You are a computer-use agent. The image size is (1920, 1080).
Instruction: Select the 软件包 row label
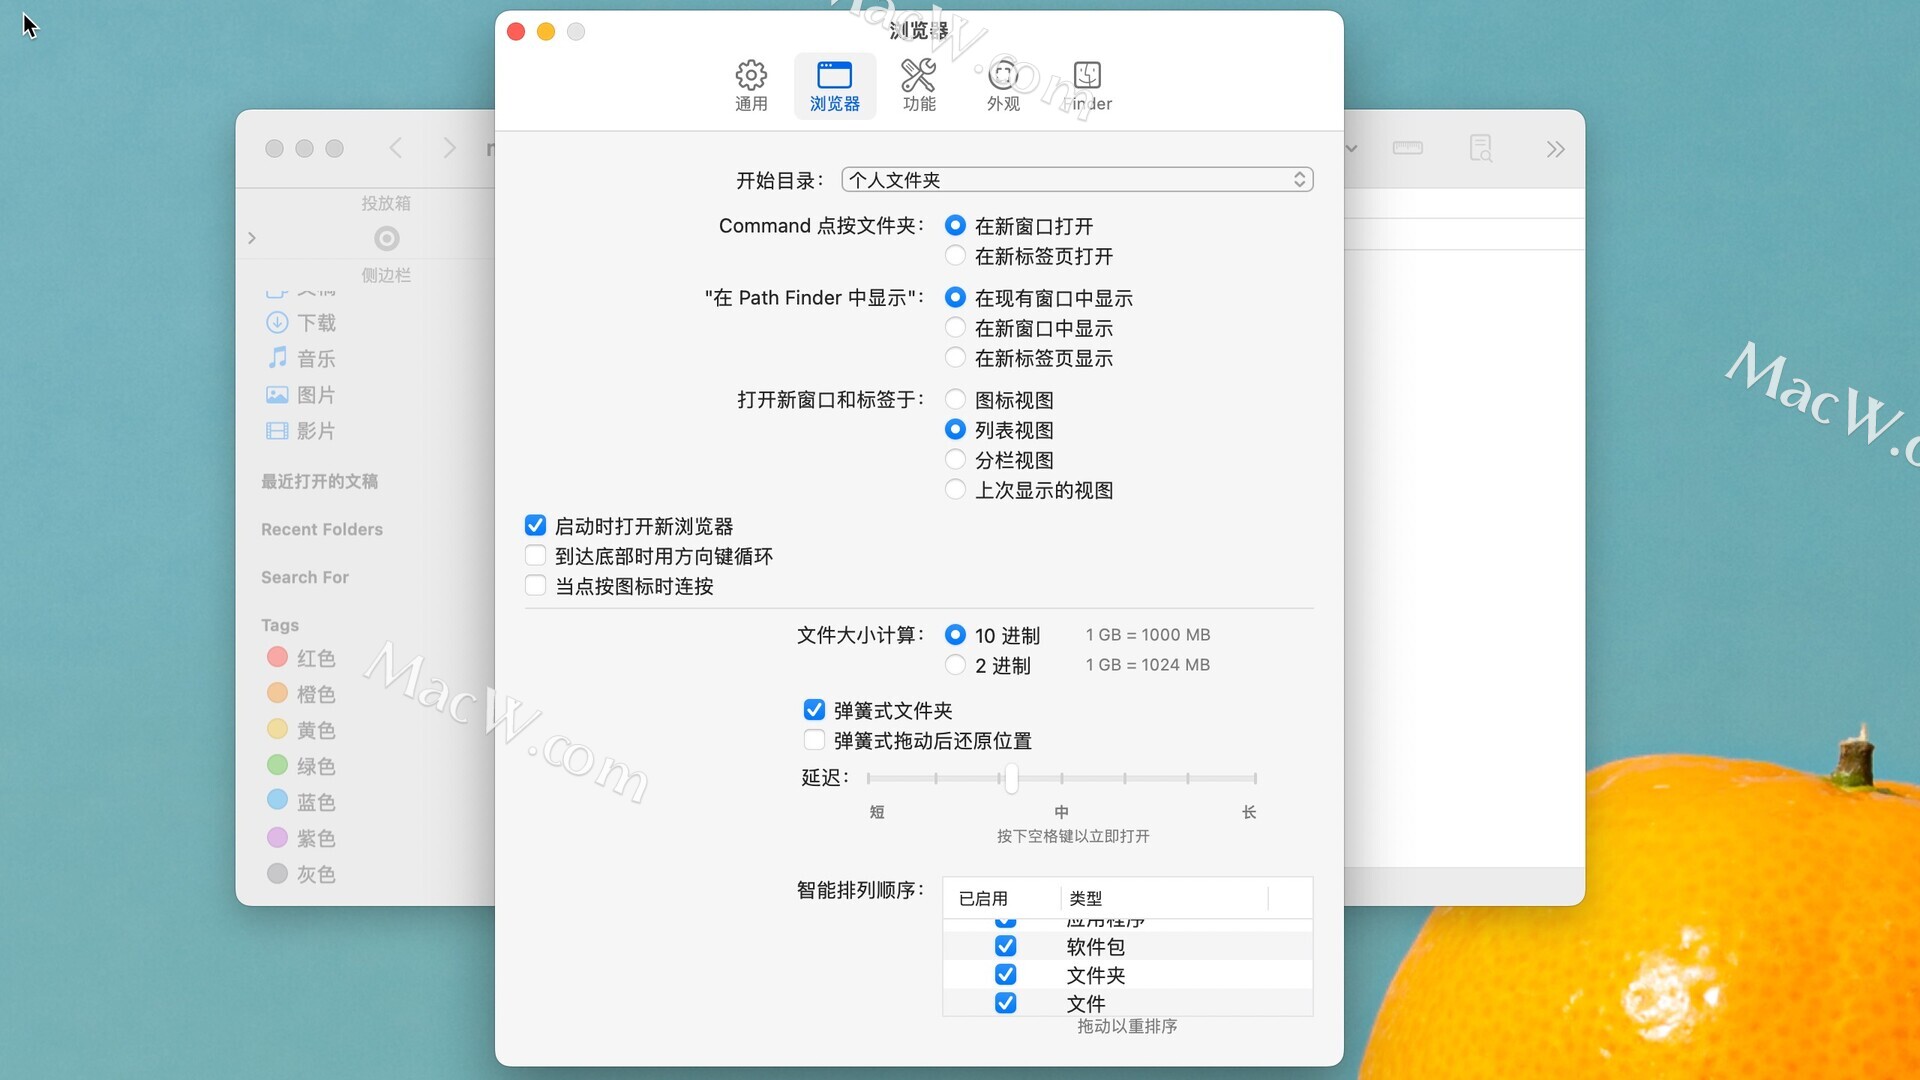(x=1095, y=946)
